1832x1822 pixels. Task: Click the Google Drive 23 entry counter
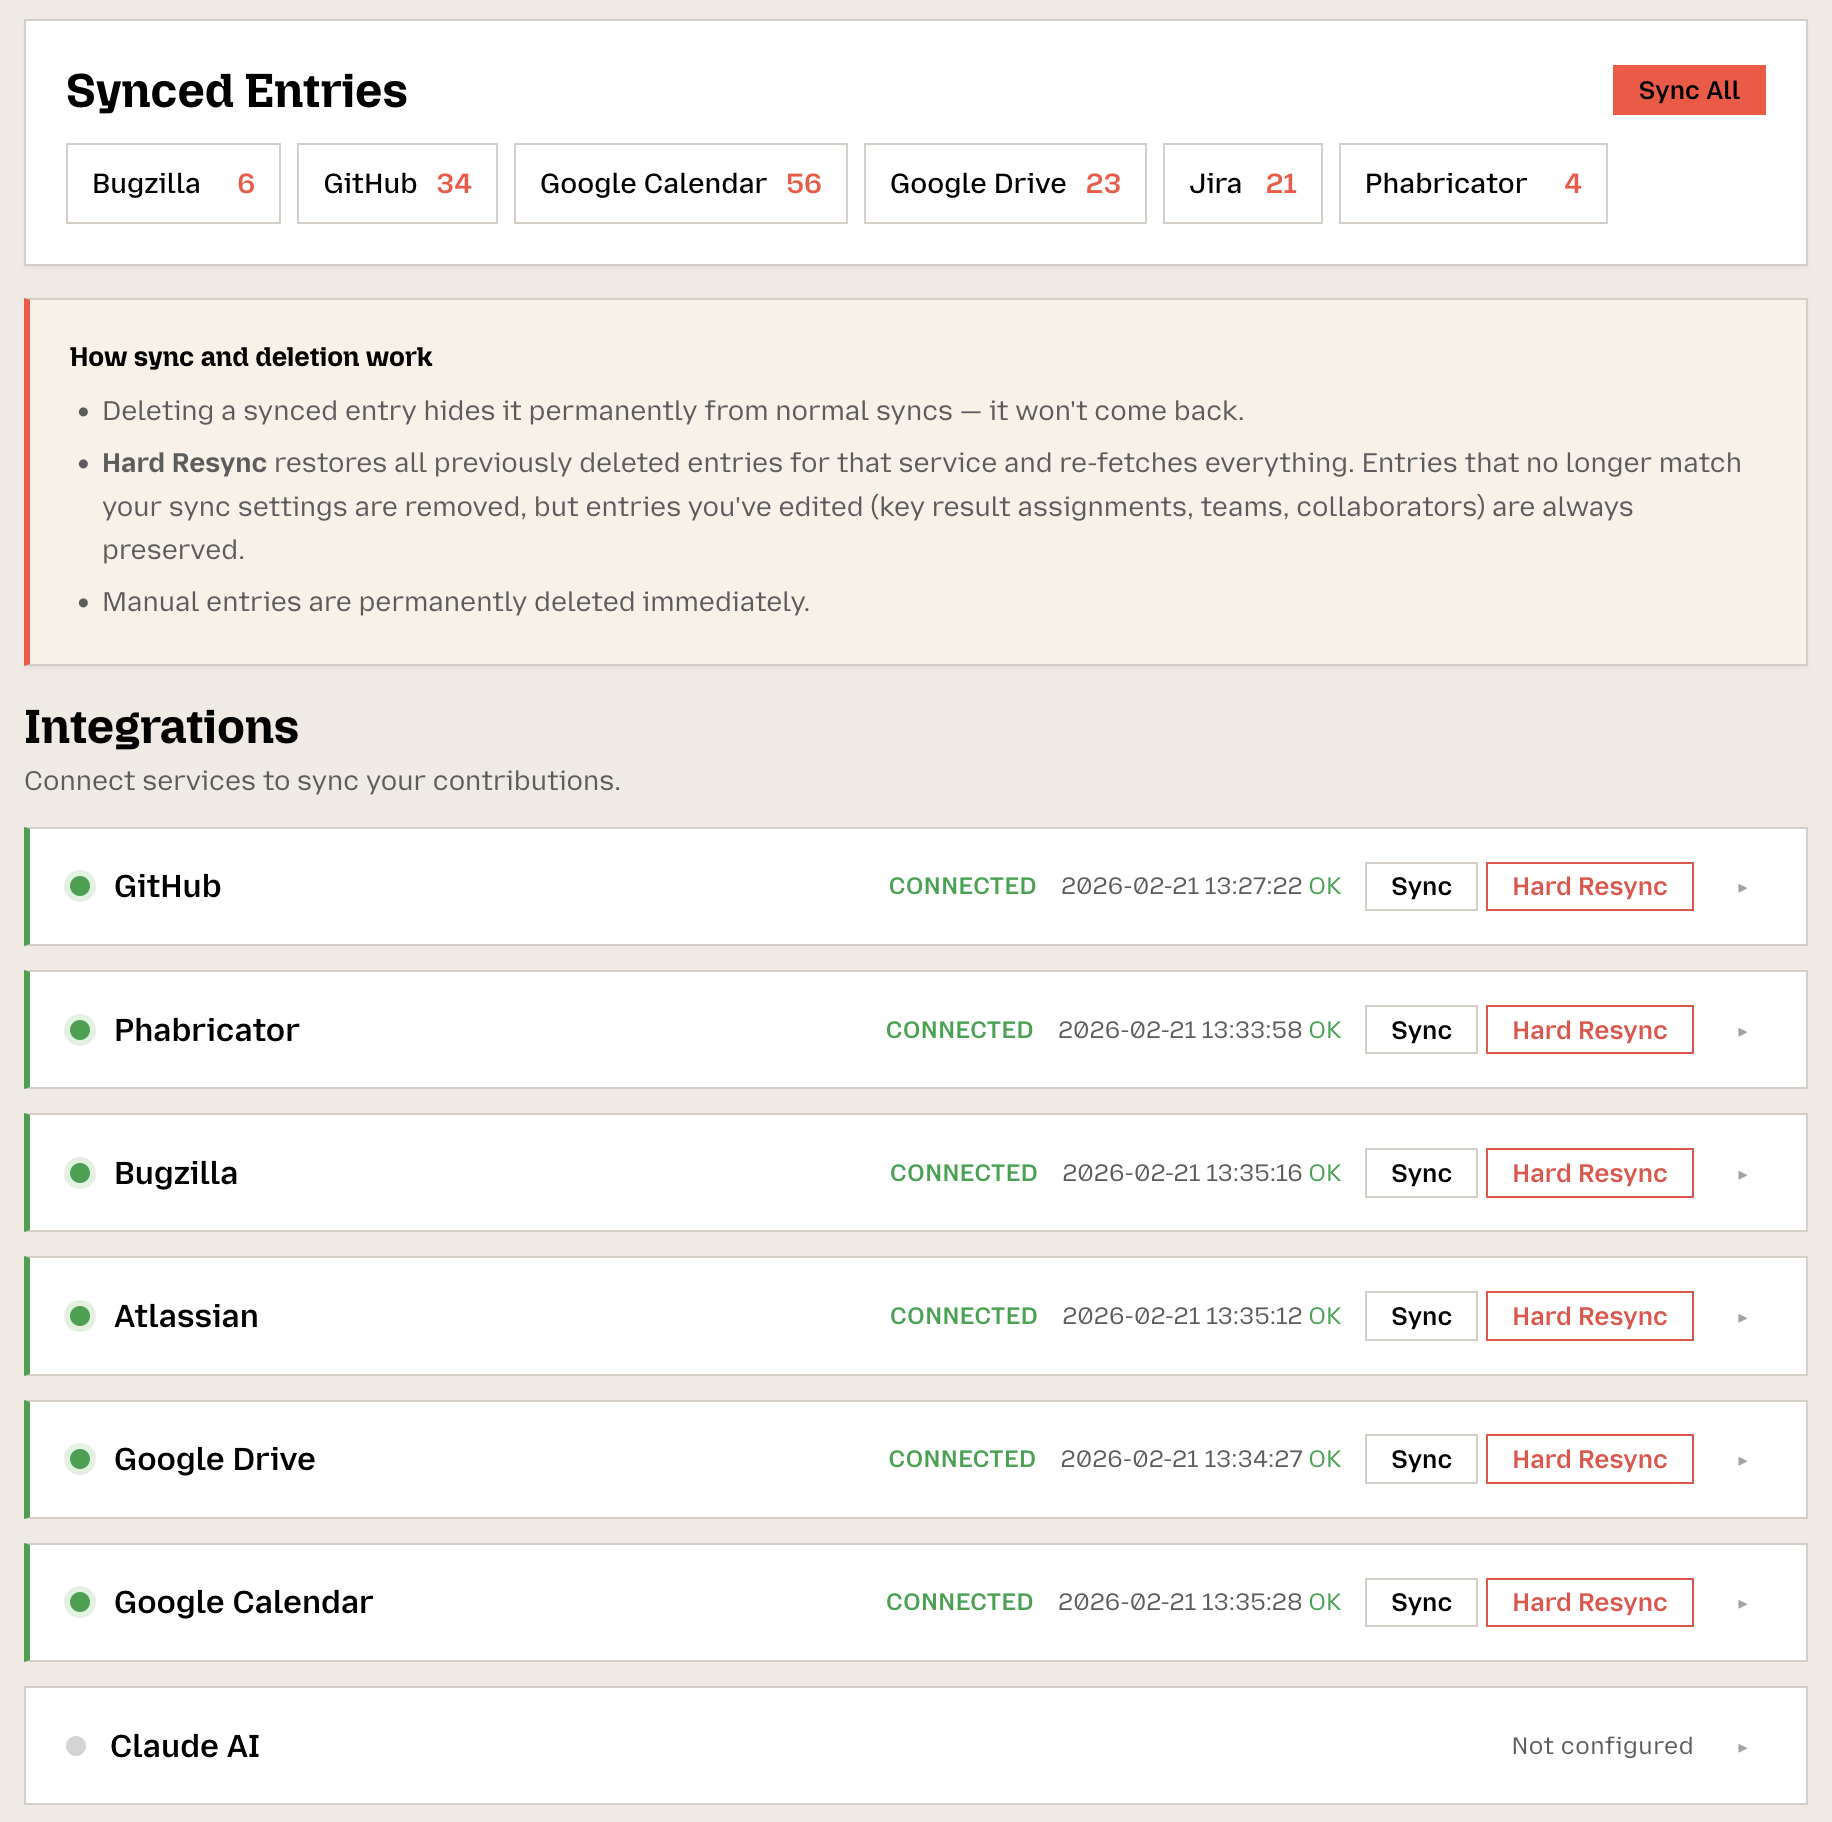click(1004, 183)
